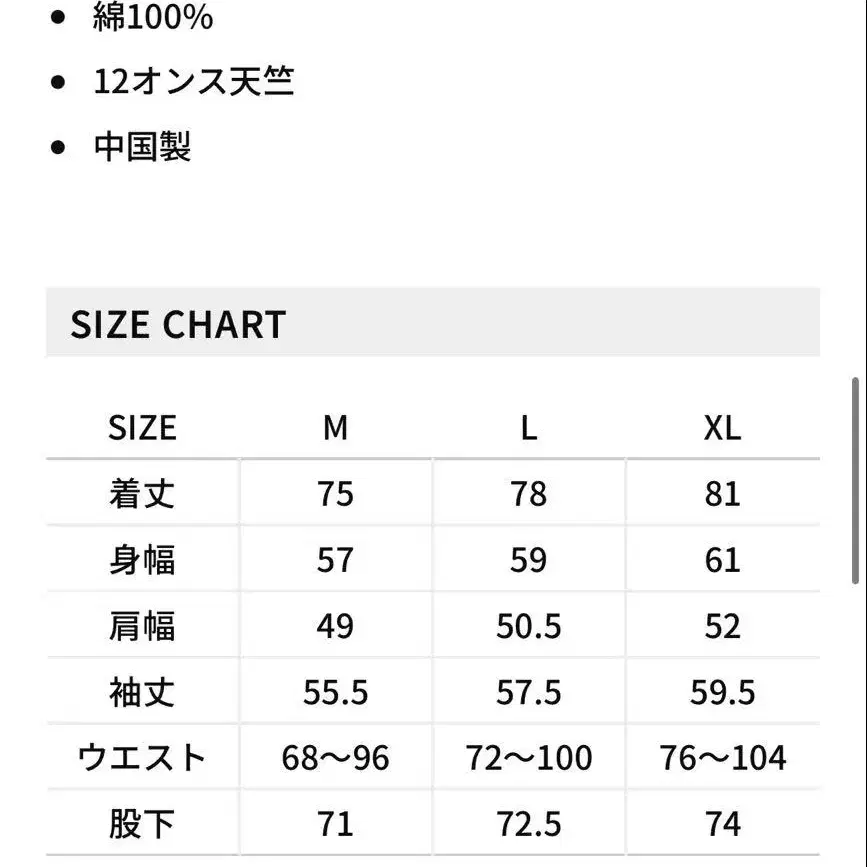Select the XL size column header
867x867 pixels.
pos(722,428)
